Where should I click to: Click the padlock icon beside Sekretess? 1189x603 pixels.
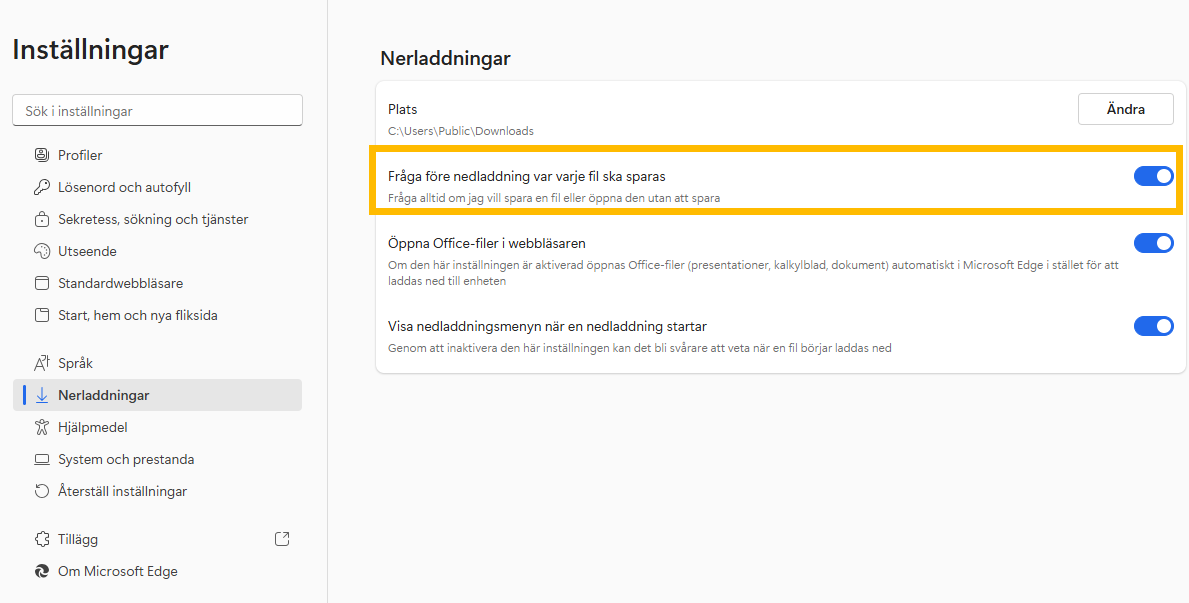click(42, 219)
